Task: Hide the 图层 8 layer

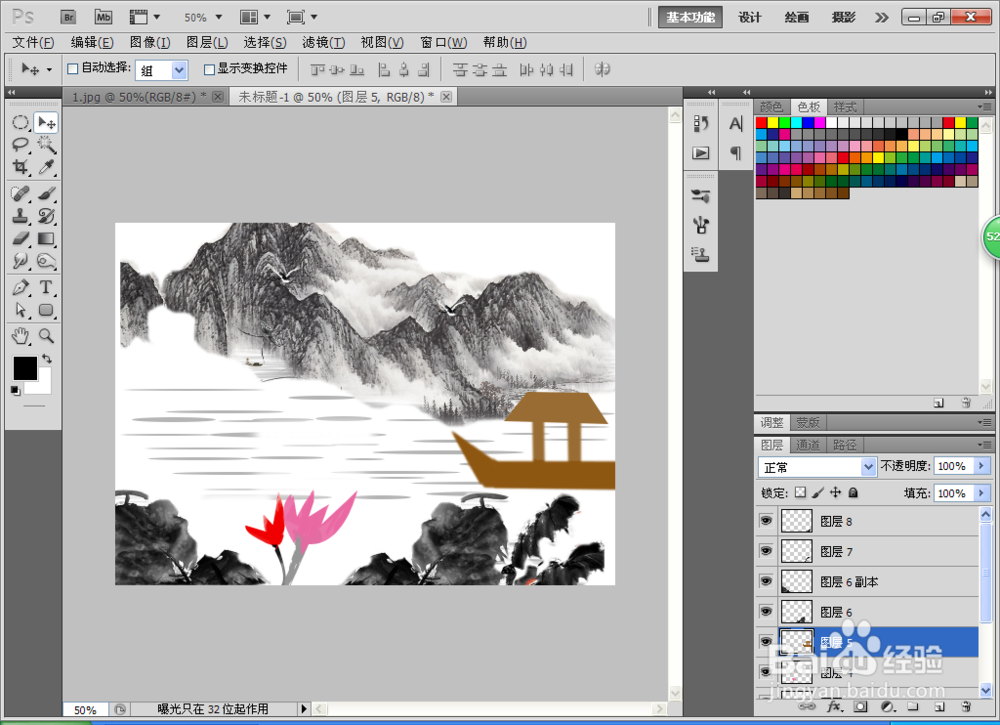Action: click(x=765, y=521)
